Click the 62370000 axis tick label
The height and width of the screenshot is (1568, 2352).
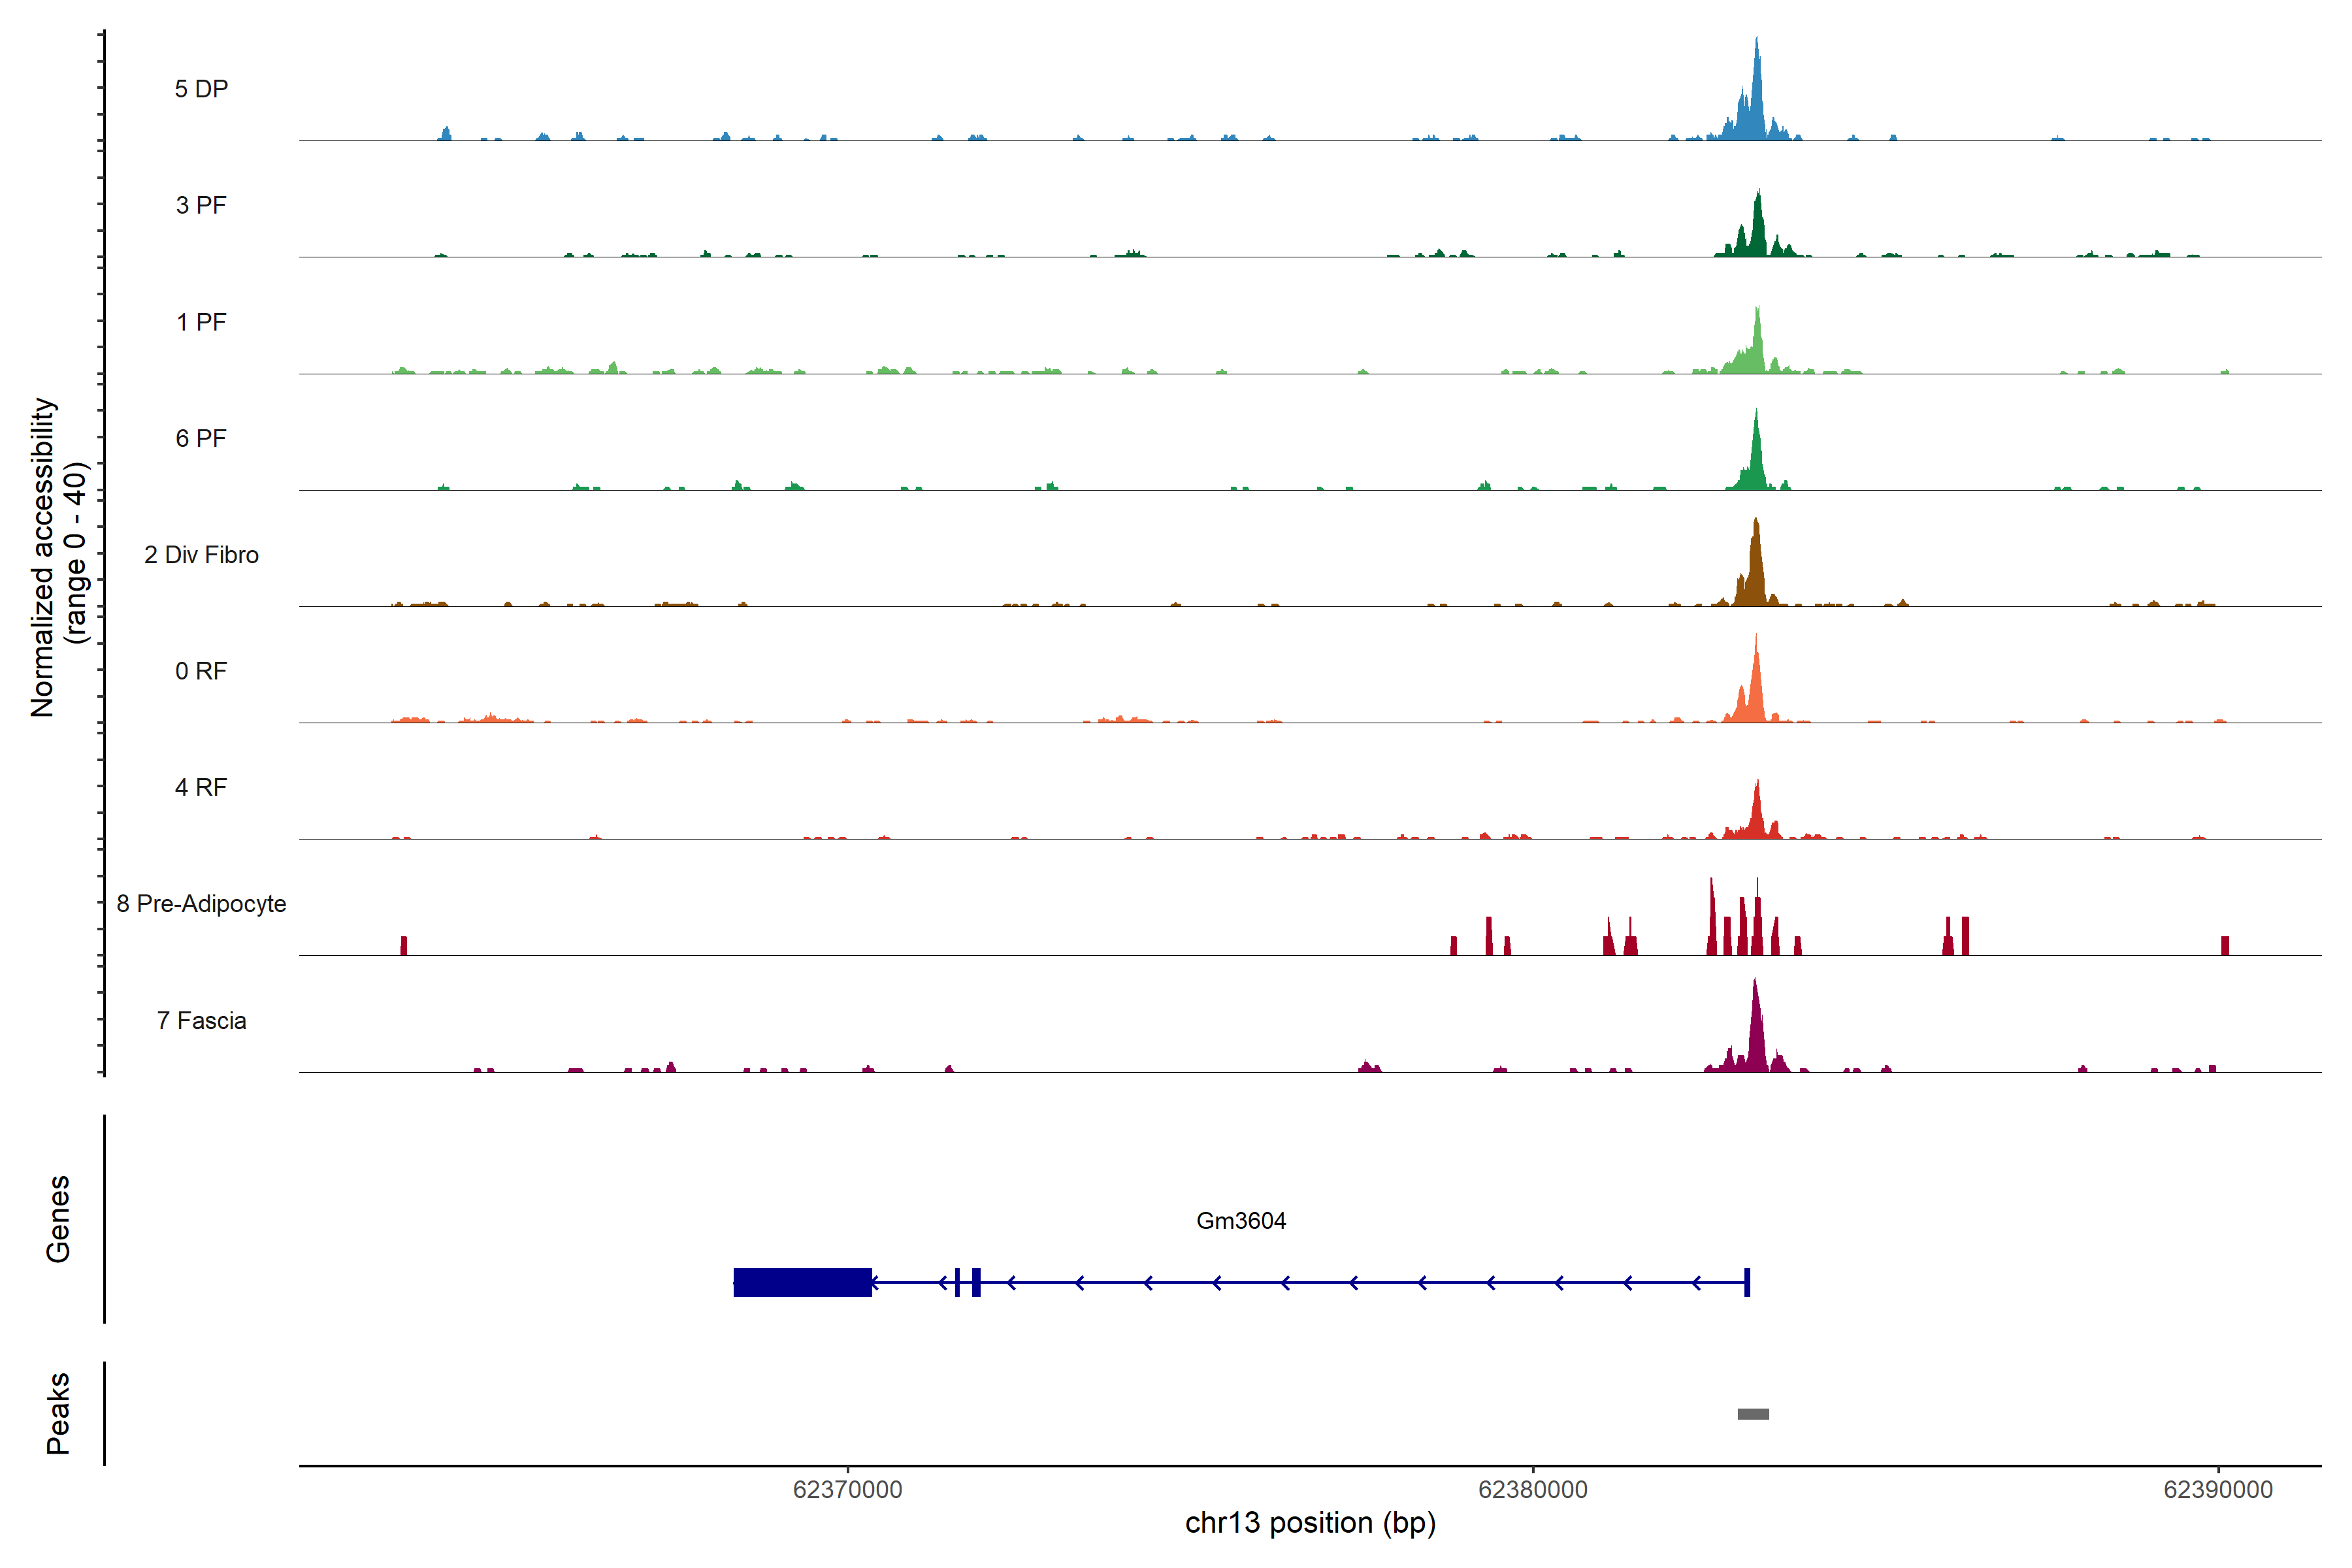click(x=847, y=1490)
